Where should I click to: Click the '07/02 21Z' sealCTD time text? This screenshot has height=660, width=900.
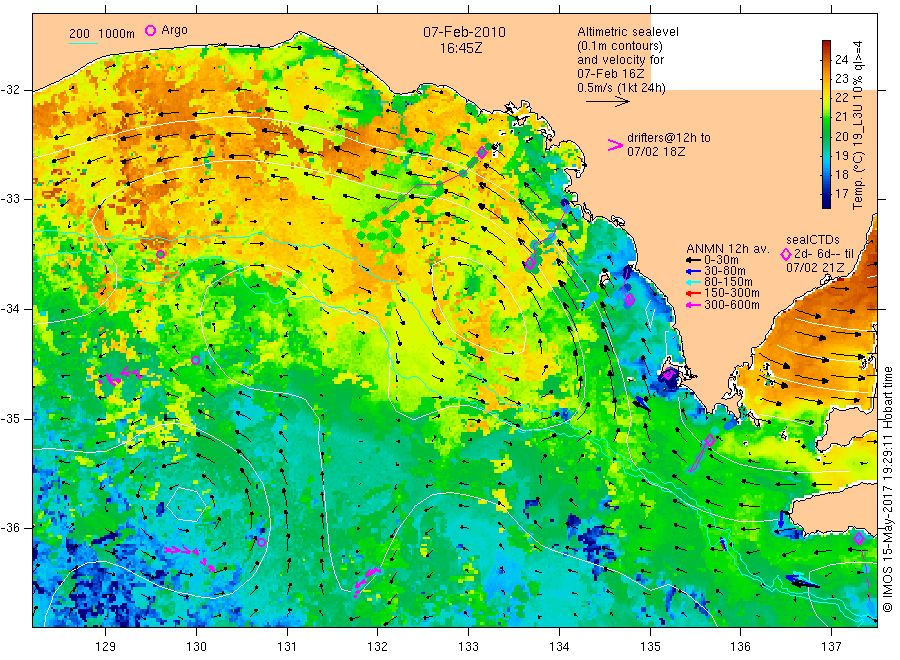click(815, 268)
